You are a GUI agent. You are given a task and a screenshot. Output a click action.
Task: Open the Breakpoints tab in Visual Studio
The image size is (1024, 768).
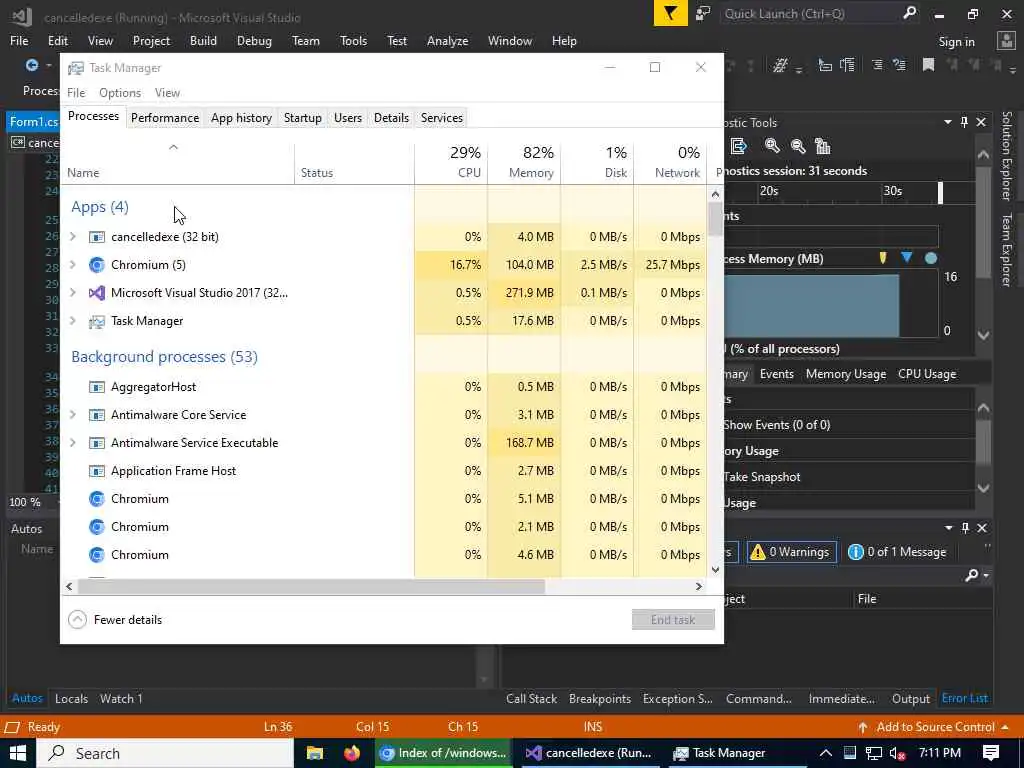600,698
